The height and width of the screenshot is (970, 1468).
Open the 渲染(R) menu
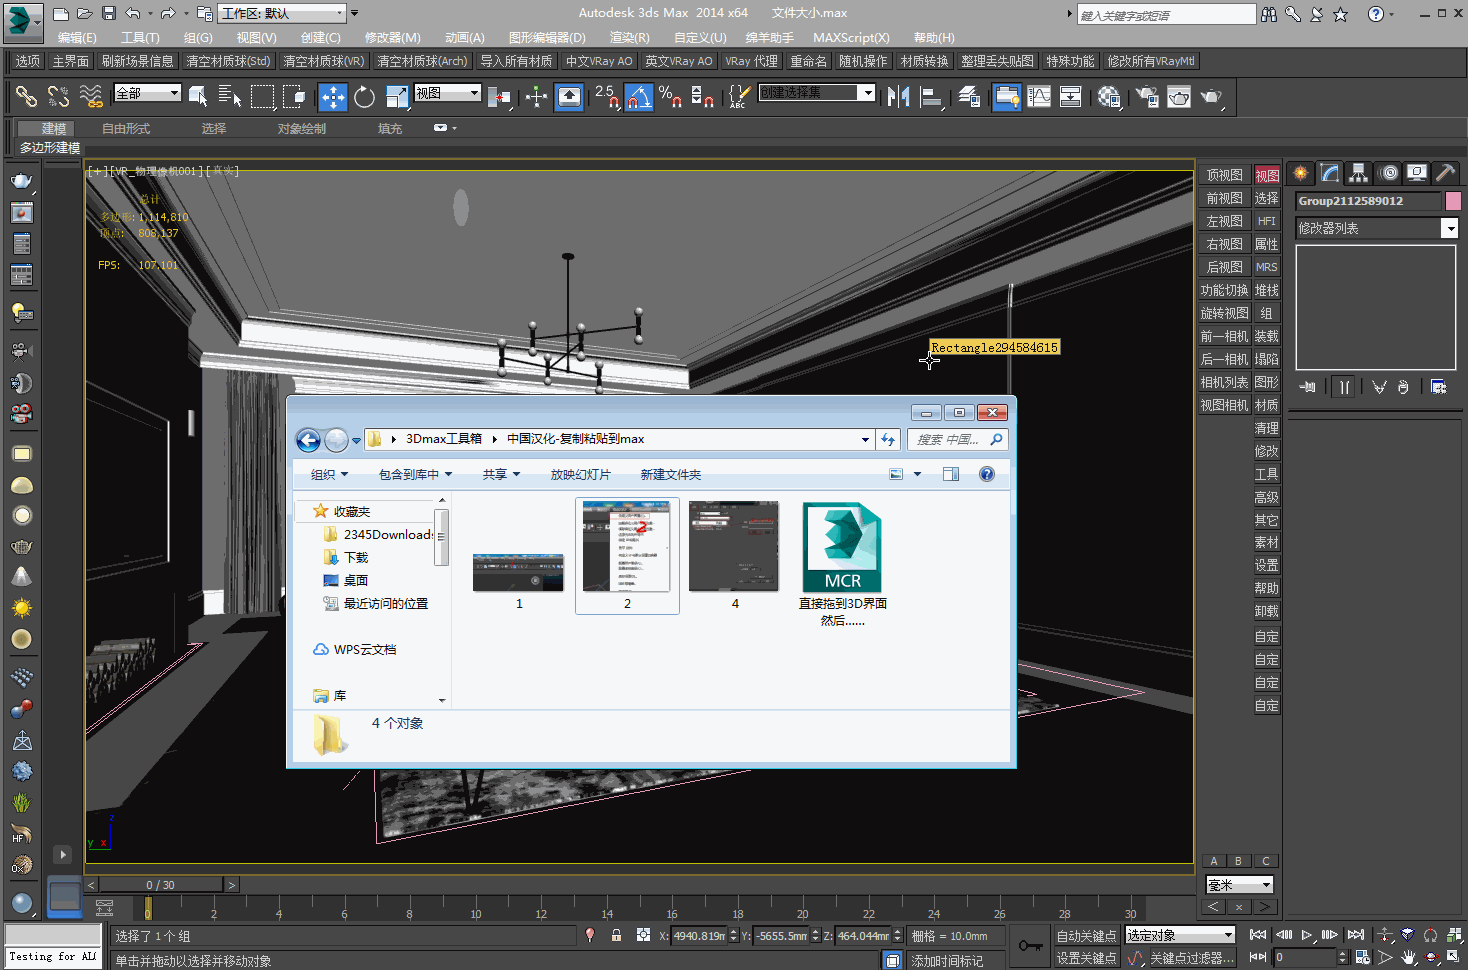[629, 37]
